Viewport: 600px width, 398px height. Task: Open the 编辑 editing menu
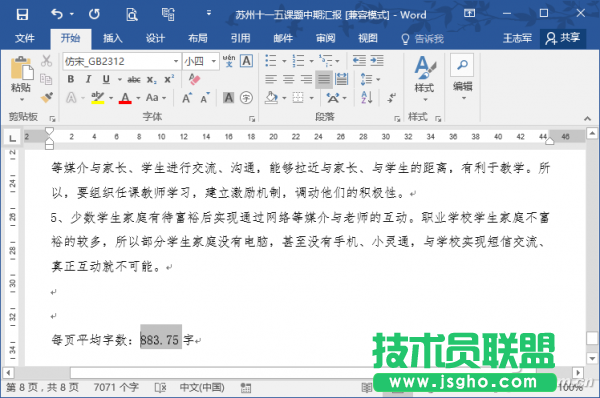point(462,78)
